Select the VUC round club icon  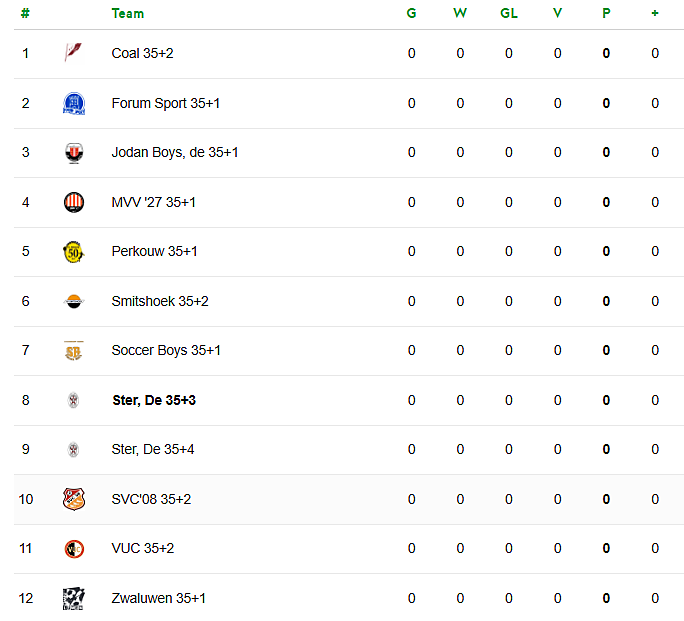point(74,549)
